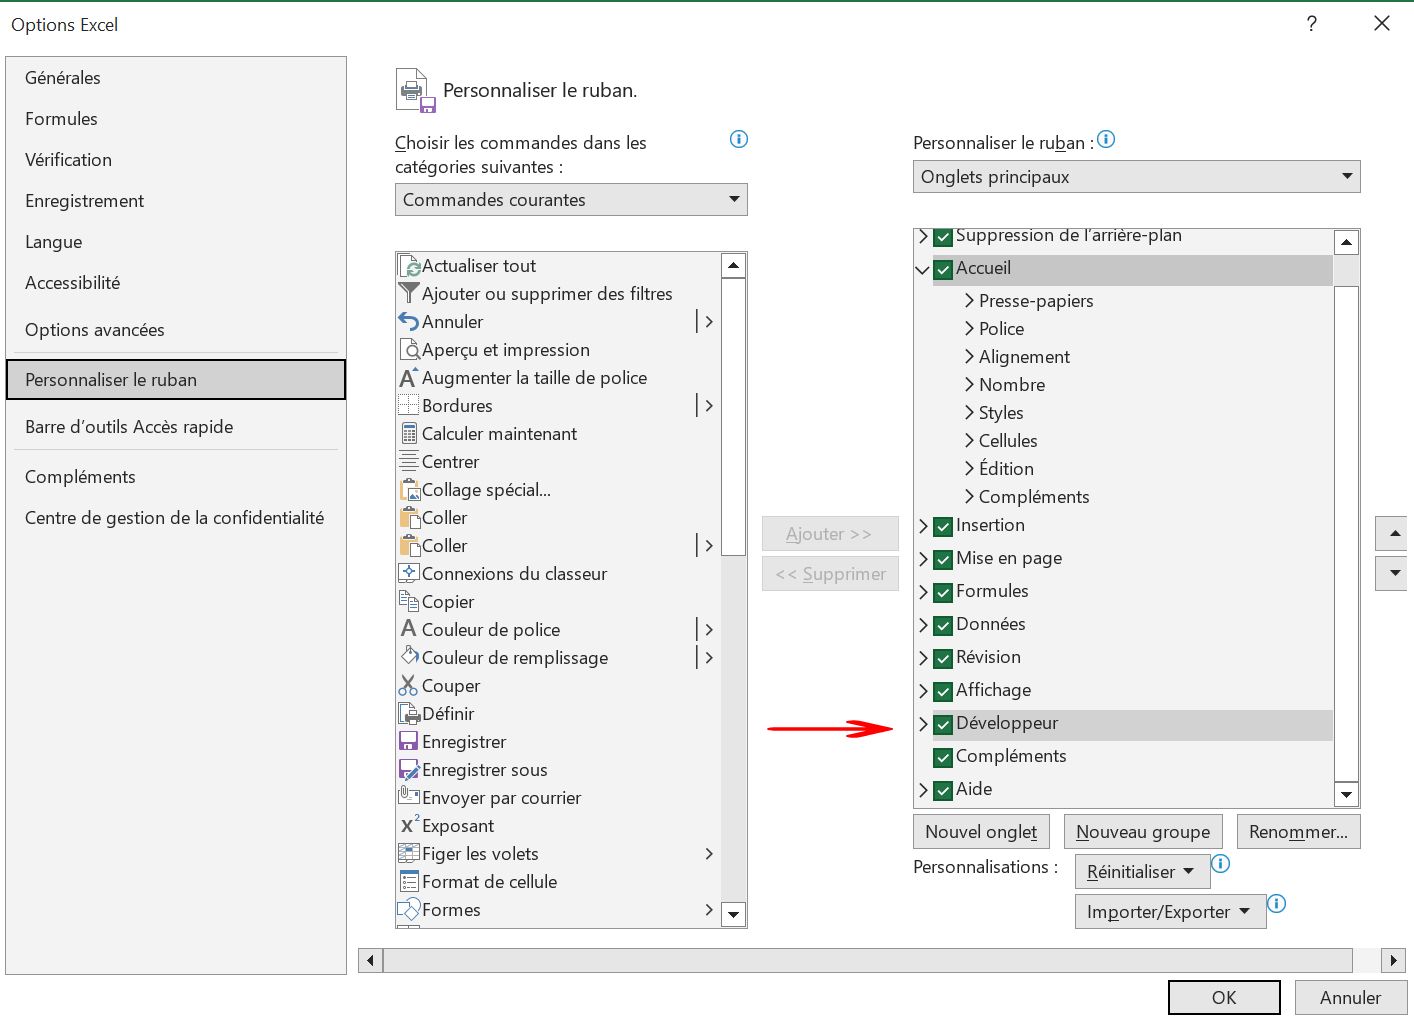Click the Couleur de remplissage paint bucket icon
The width and height of the screenshot is (1414, 1026).
[409, 657]
